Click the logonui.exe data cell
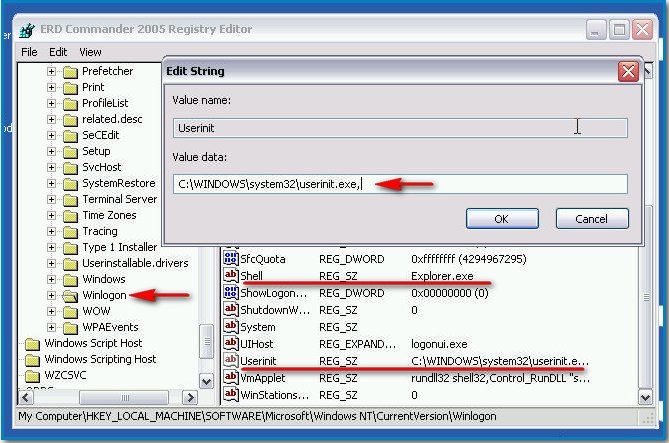669x443 pixels. (439, 344)
